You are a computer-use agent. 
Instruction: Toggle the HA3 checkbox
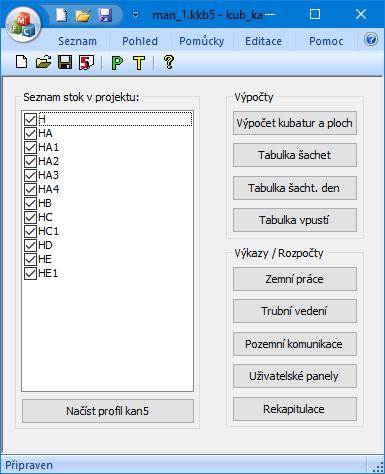coord(30,175)
